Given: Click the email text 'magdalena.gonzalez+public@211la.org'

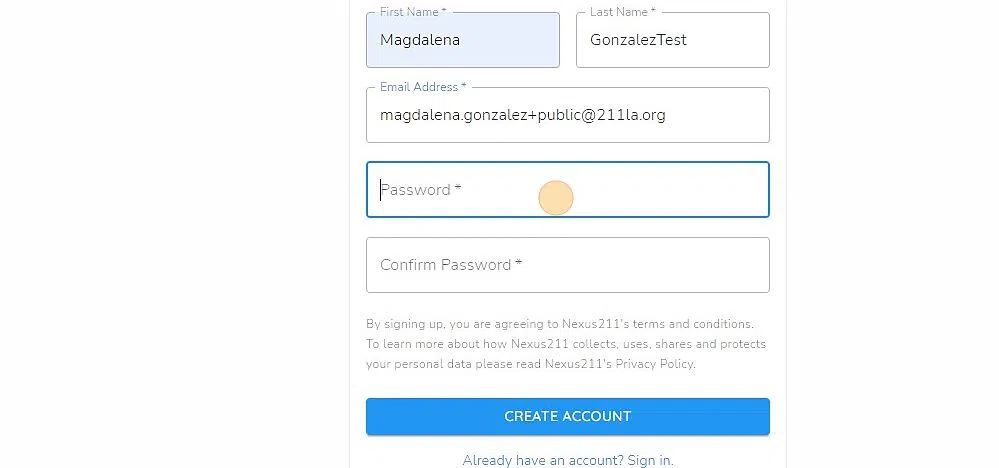Looking at the screenshot, I should [522, 116].
